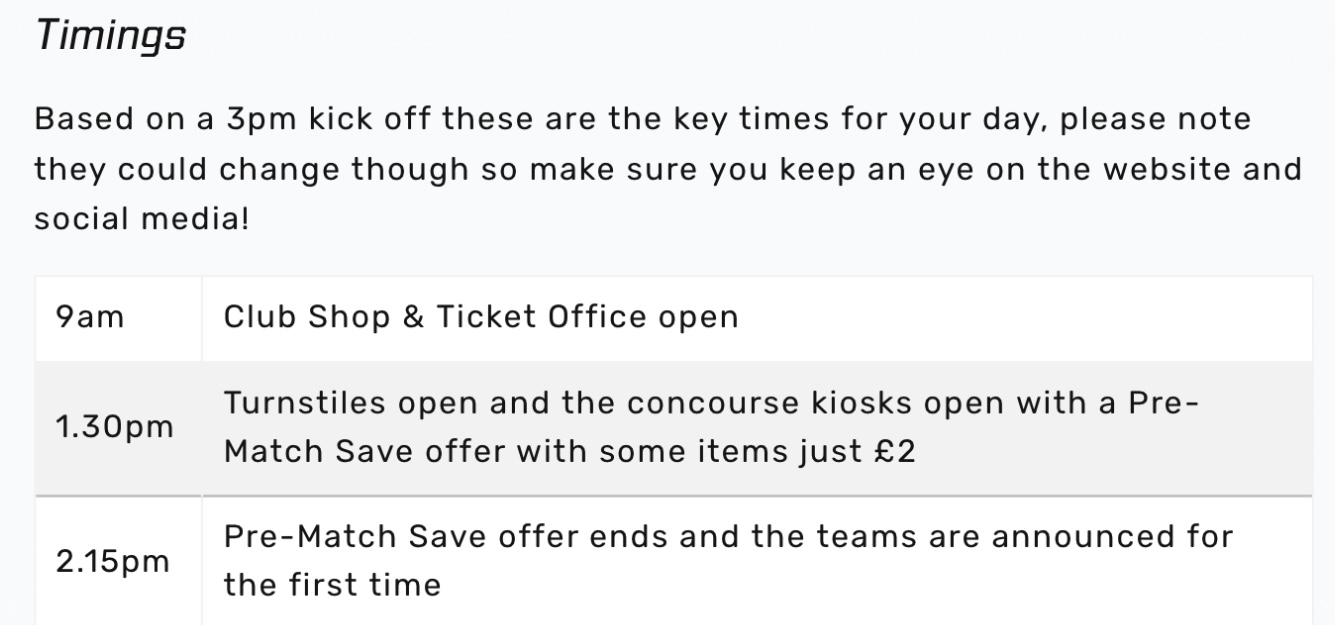Click the line reading the first time

click(x=331, y=584)
